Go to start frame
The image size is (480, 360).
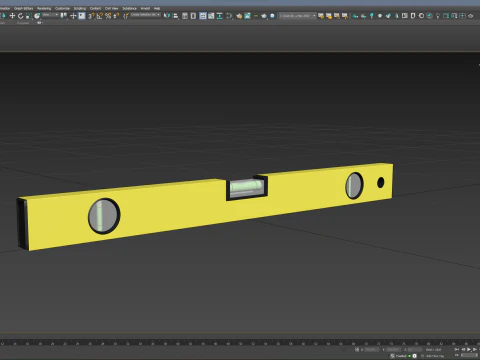tap(457, 349)
